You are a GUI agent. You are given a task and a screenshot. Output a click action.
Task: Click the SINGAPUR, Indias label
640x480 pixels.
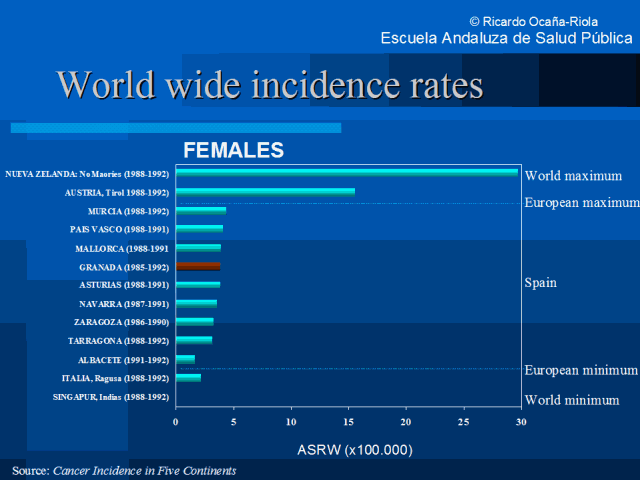[x=110, y=397]
